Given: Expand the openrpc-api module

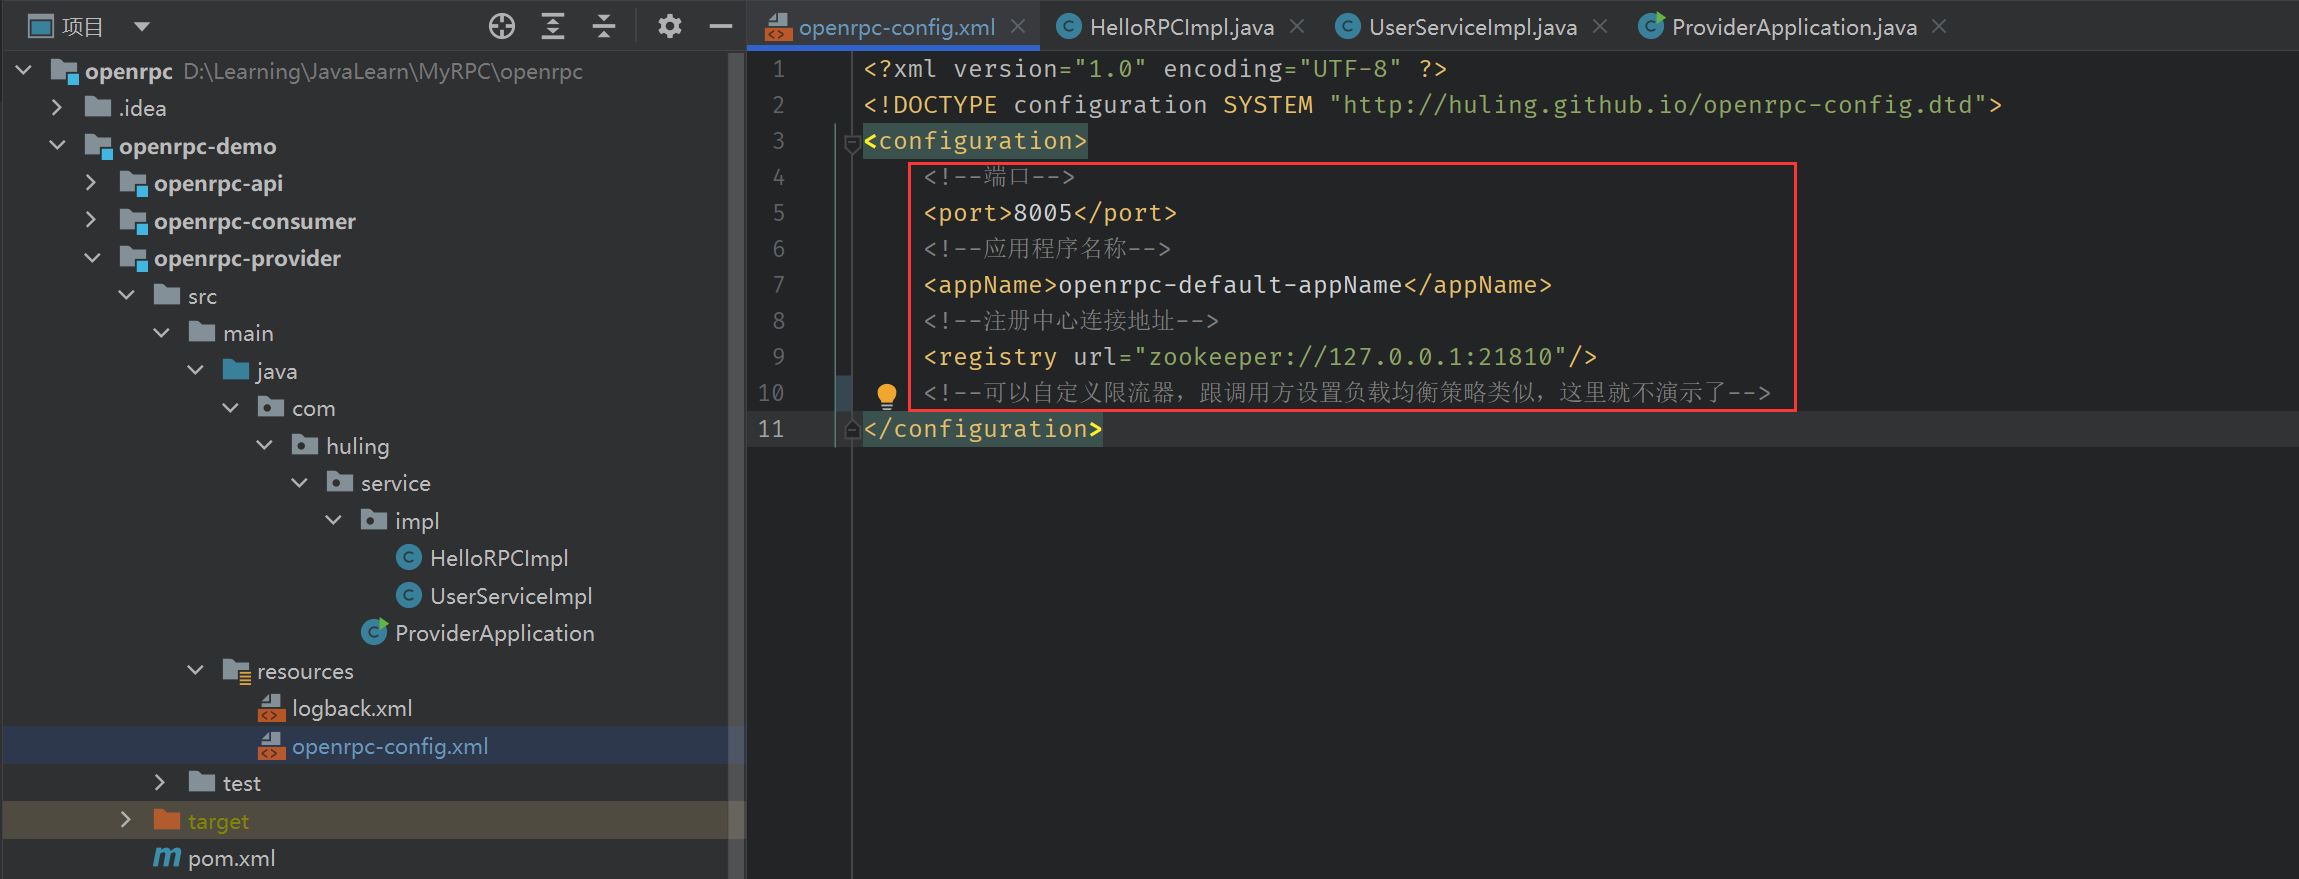Looking at the screenshot, I should coord(91,183).
